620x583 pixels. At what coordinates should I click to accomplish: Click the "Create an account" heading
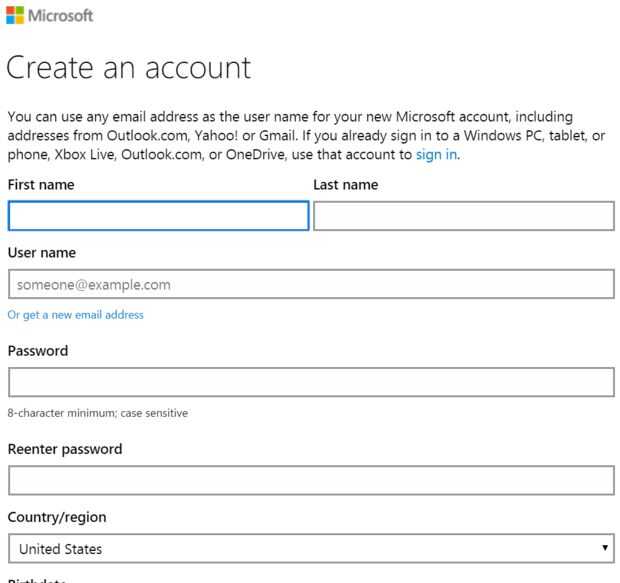(128, 68)
